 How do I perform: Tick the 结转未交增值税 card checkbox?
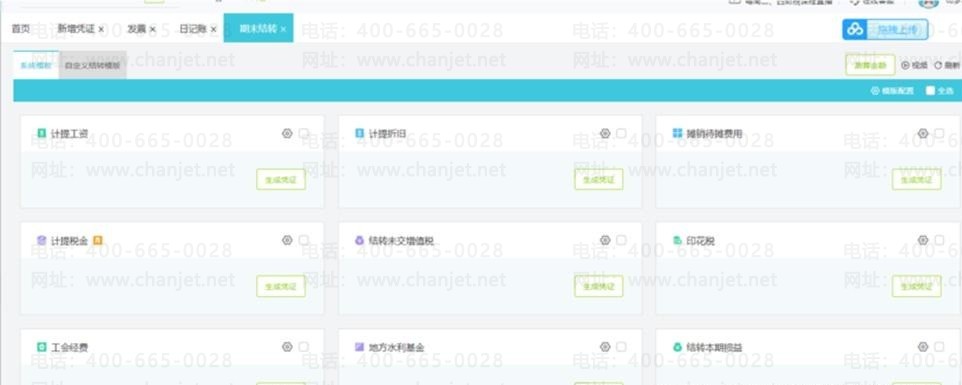point(621,240)
